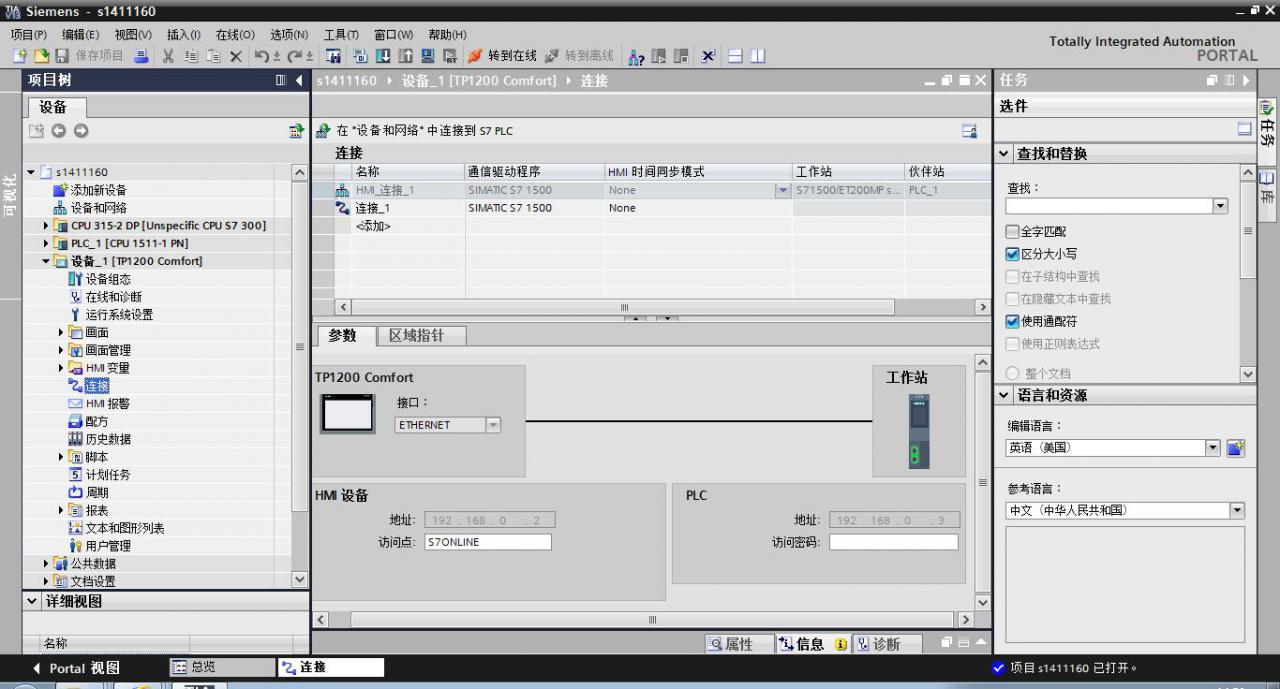Toggle the 使用通配符 checkbox
The width and height of the screenshot is (1280, 689).
1012,321
